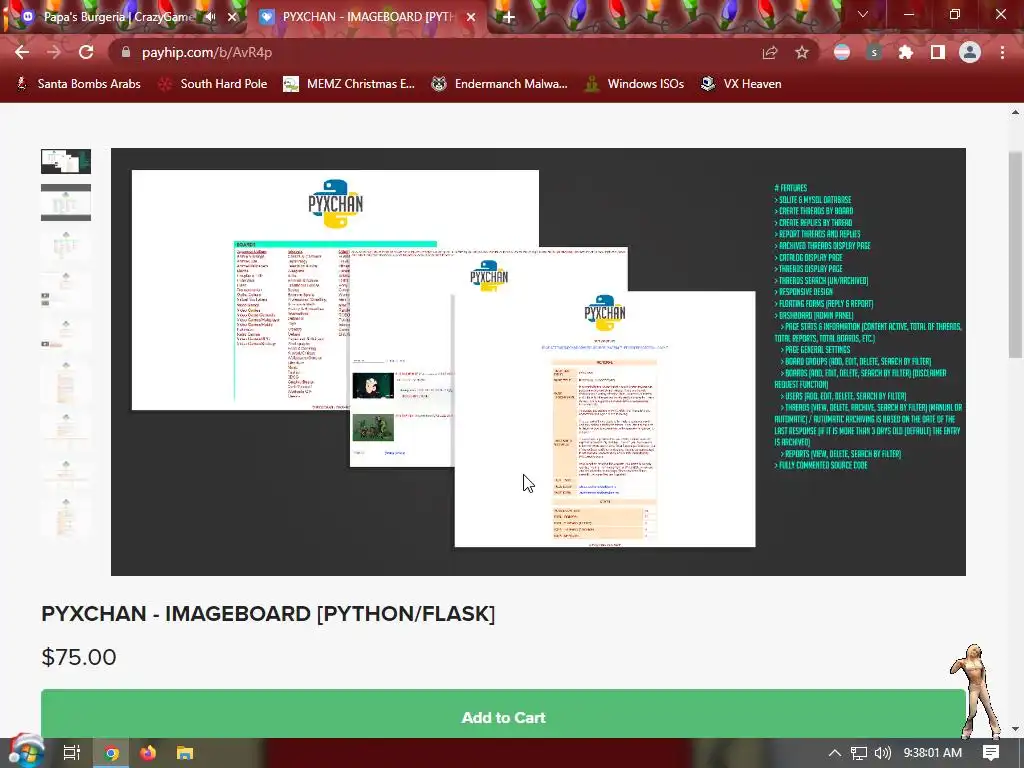1024x768 pixels.
Task: Click the PYXCHAN - IMAGEBOARD [PYTHON/FLASK] title
Action: [x=268, y=614]
